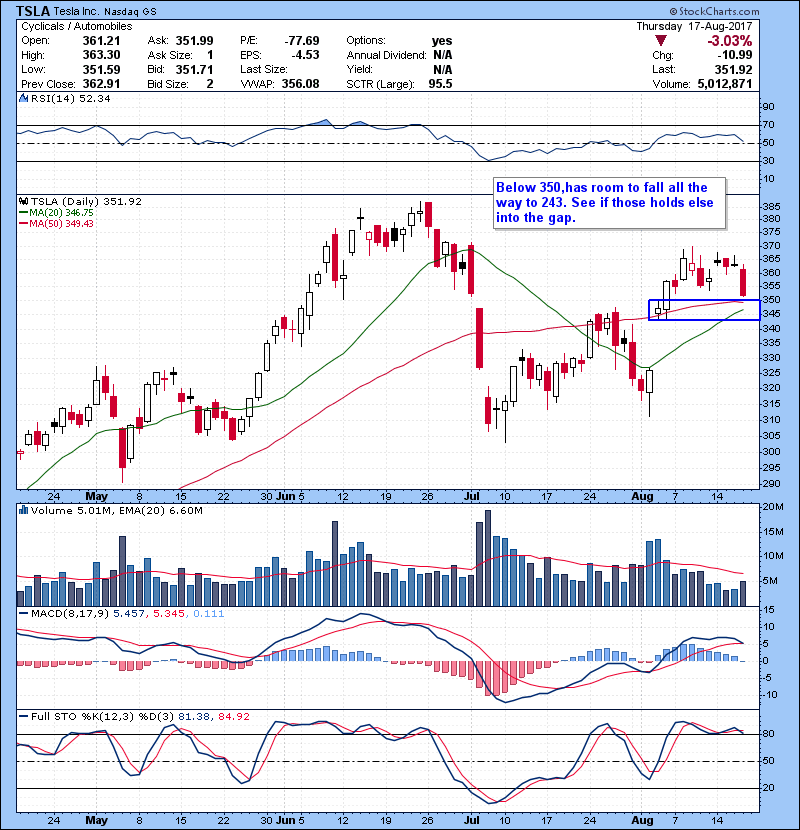Click the Options value yes
The image size is (800, 830).
click(442, 41)
